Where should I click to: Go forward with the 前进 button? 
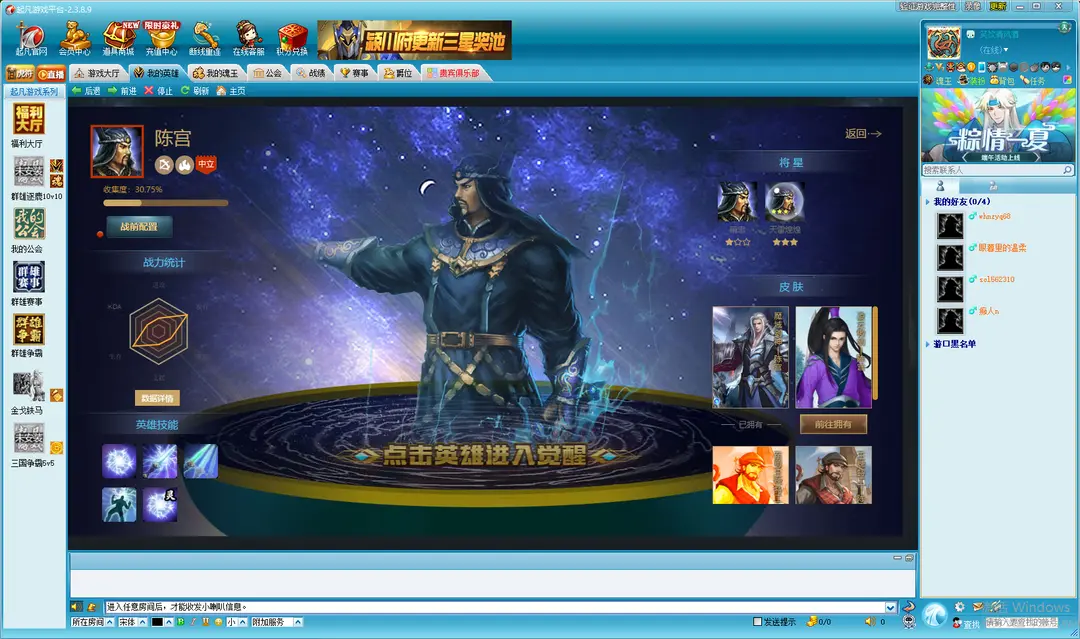122,91
